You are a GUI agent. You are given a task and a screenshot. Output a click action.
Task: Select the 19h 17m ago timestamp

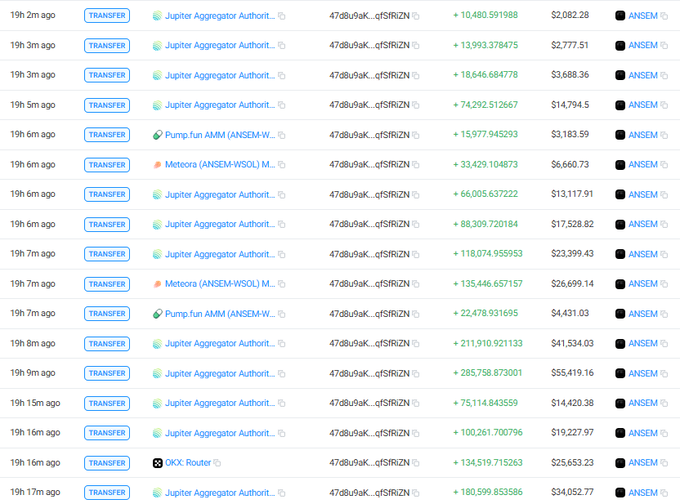tap(35, 492)
